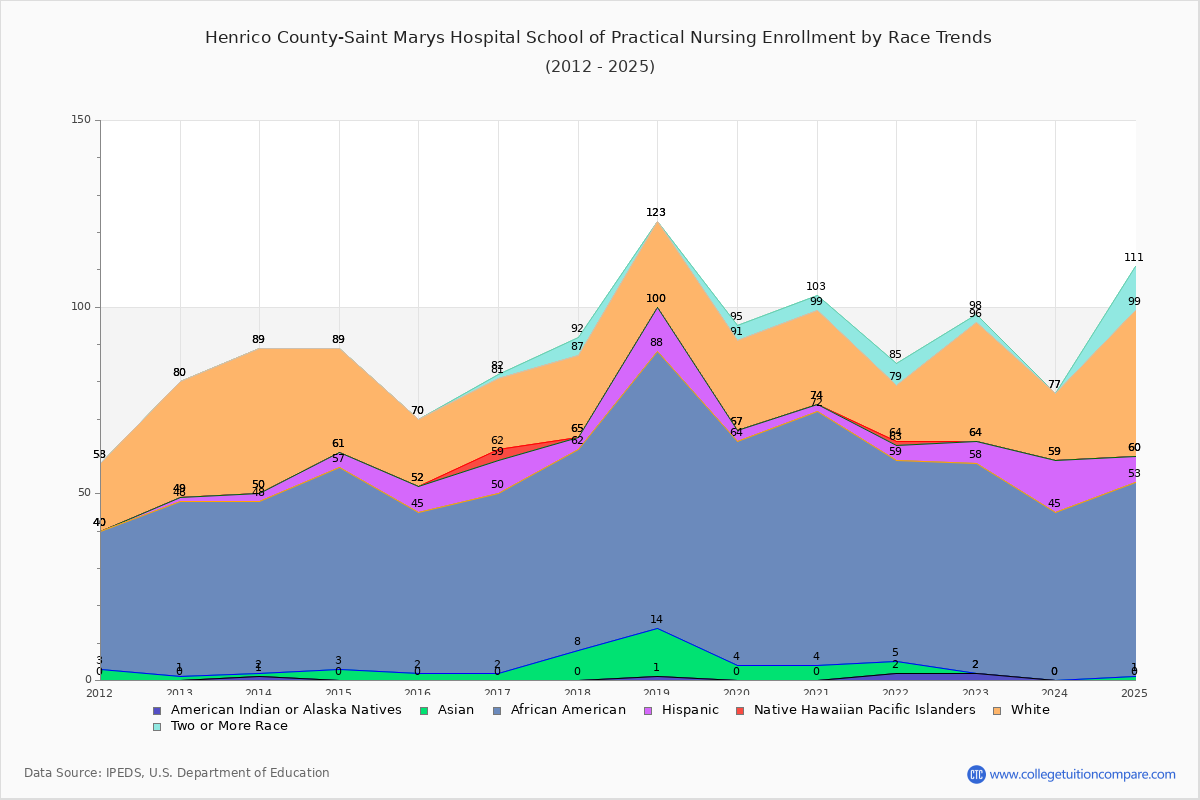This screenshot has width=1200, height=800.
Task: Click the 2022 x-axis label
Action: pos(896,693)
